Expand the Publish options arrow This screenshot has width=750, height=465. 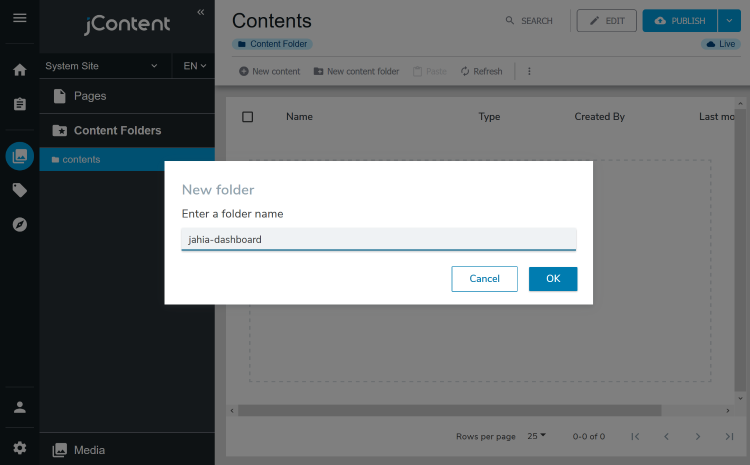(x=729, y=21)
